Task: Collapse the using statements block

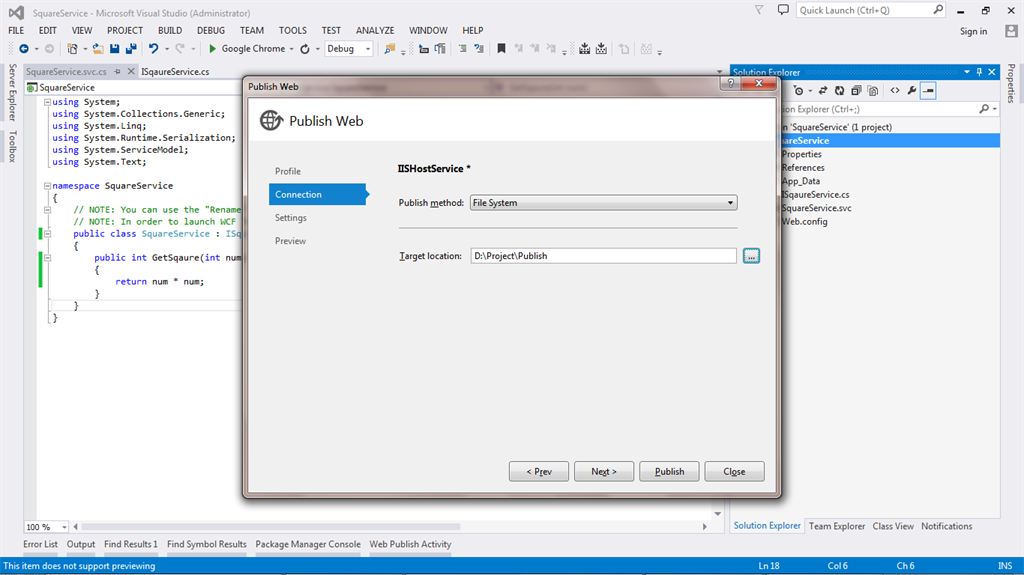Action: tap(48, 102)
